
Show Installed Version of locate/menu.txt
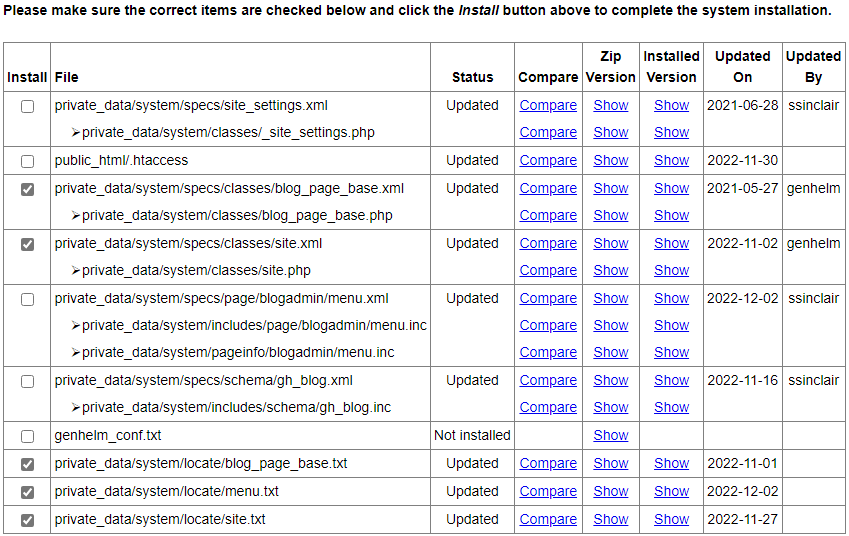pyautogui.click(x=671, y=491)
